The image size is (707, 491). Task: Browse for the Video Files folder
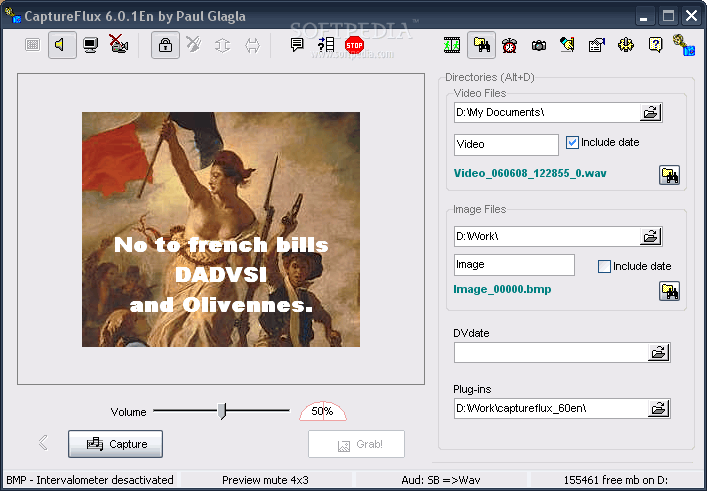[650, 112]
